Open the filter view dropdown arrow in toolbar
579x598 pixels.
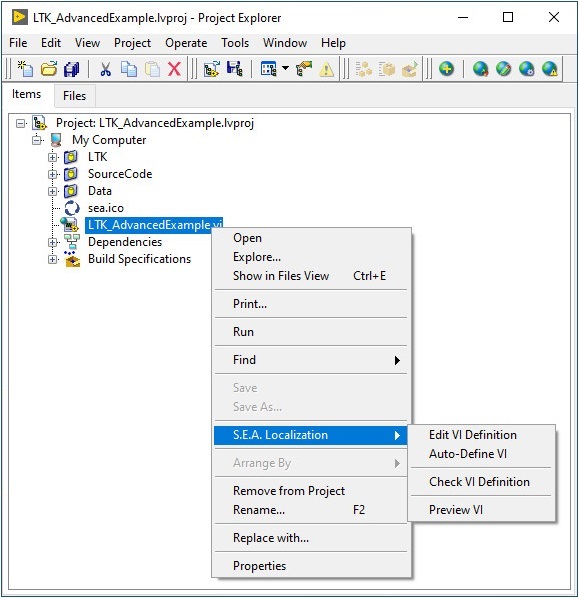(x=285, y=68)
